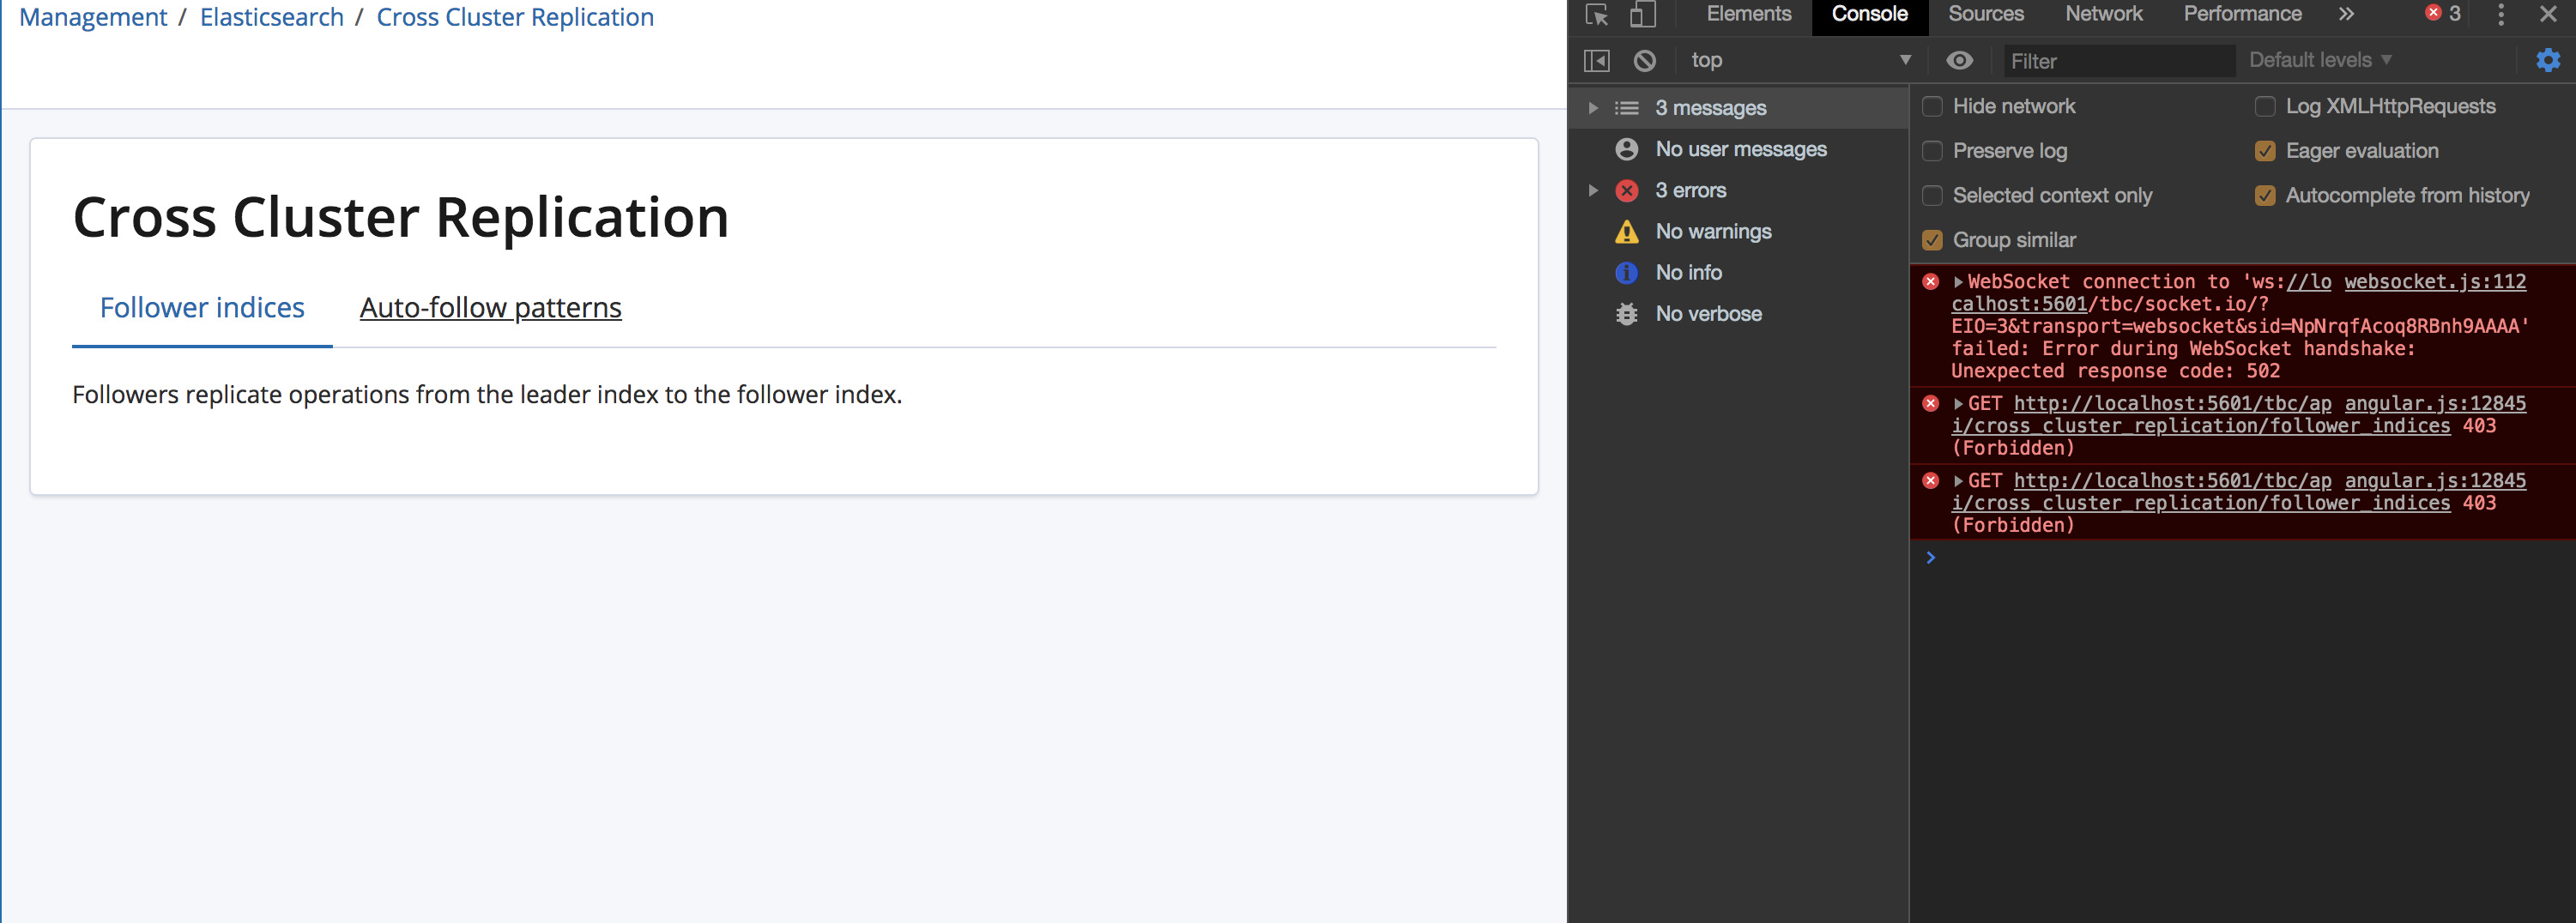The image size is (2576, 923).
Task: Switch to the Sources tab
Action: click(x=1985, y=14)
